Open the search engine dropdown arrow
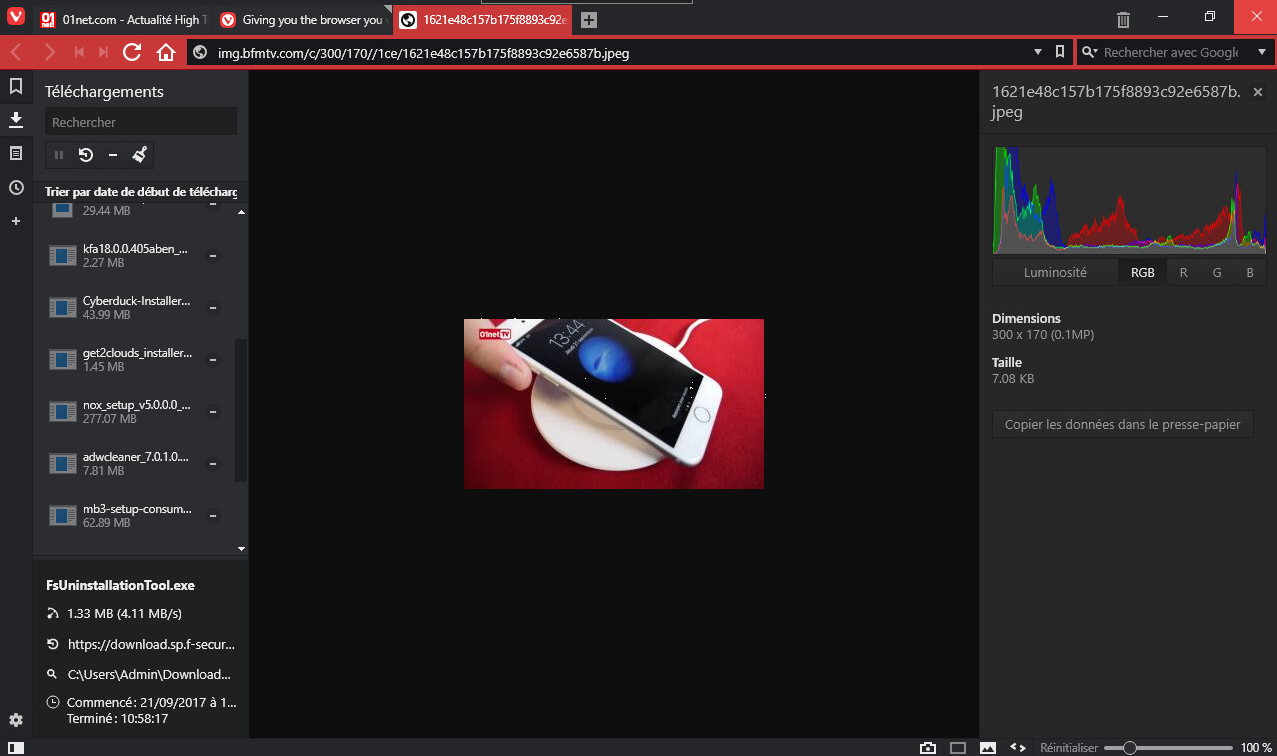 coord(1261,52)
